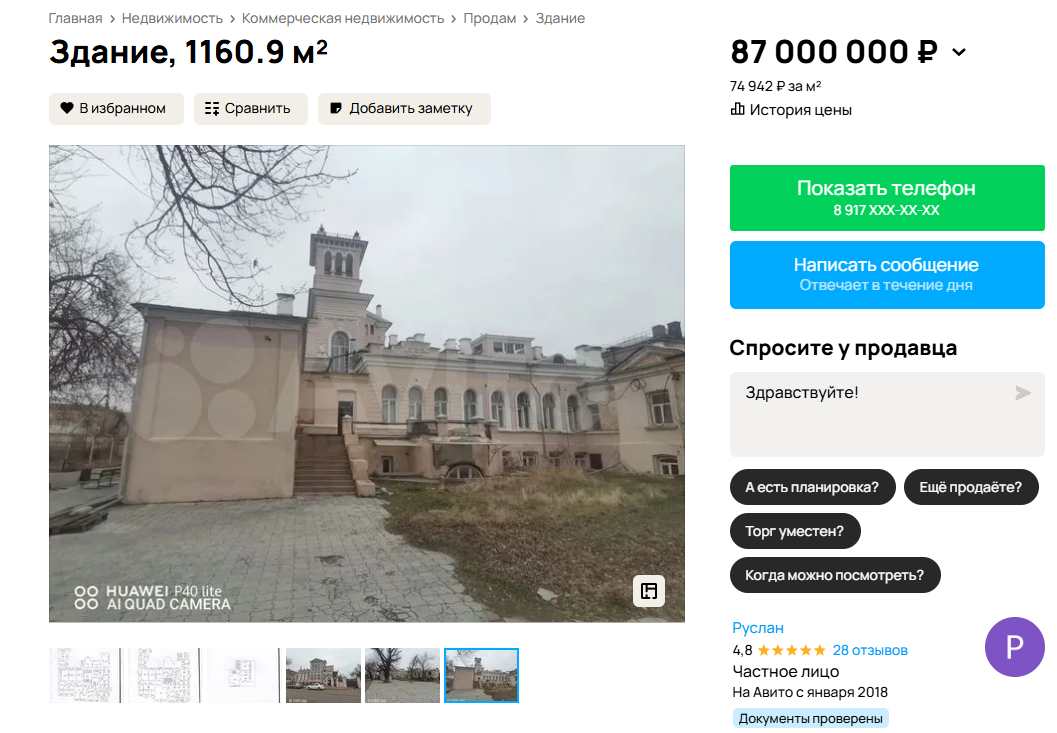Select quick question А есть планировка?
This screenshot has height=733, width=1057.
coord(812,487)
